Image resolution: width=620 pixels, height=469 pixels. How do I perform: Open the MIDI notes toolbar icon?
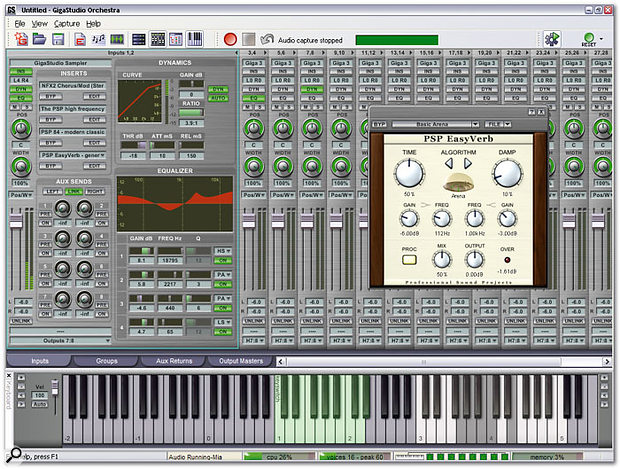[98, 39]
